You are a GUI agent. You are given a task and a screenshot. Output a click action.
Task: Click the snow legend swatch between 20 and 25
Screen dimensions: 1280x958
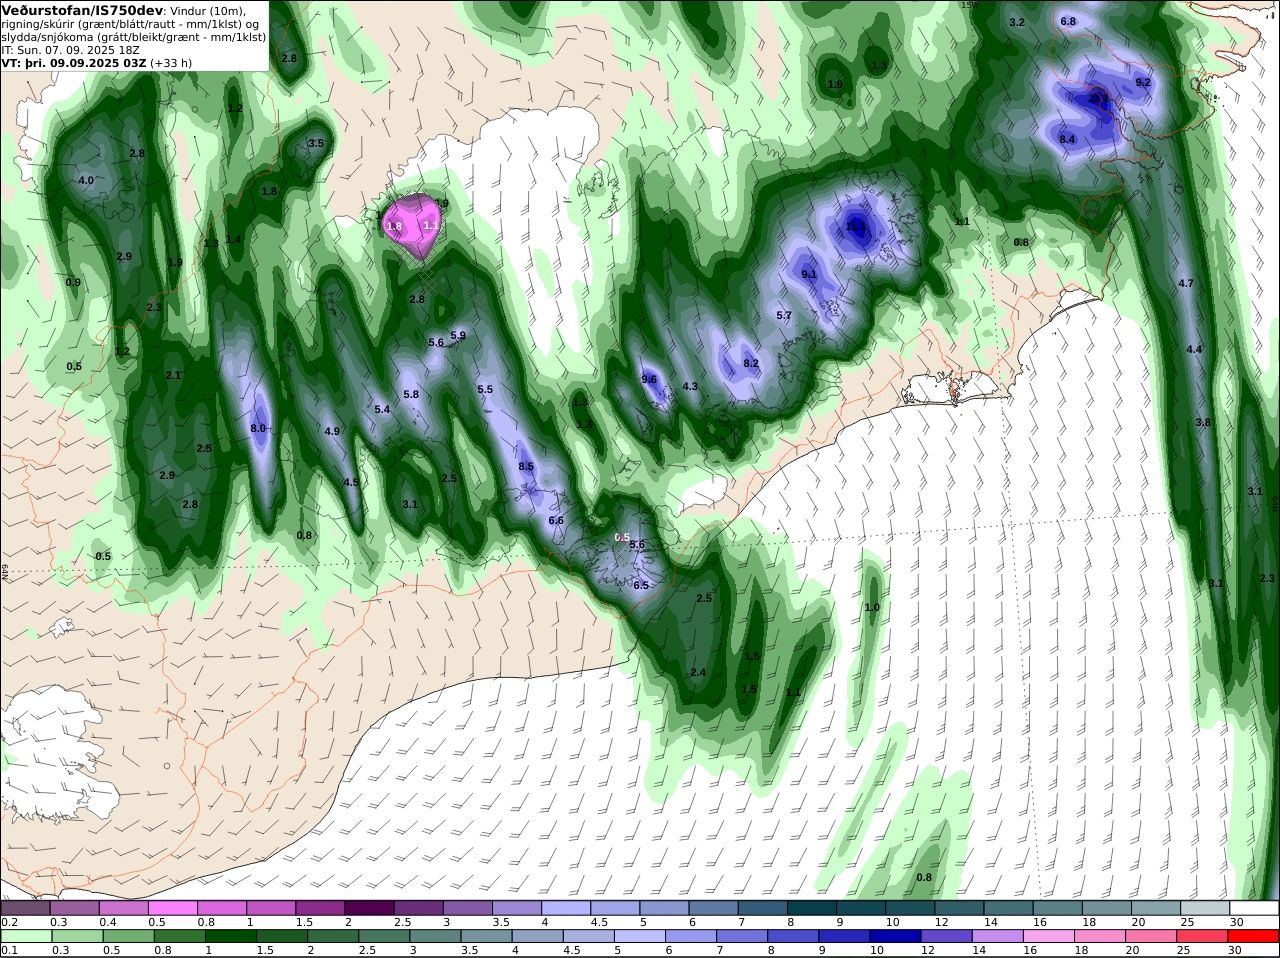(1157, 908)
